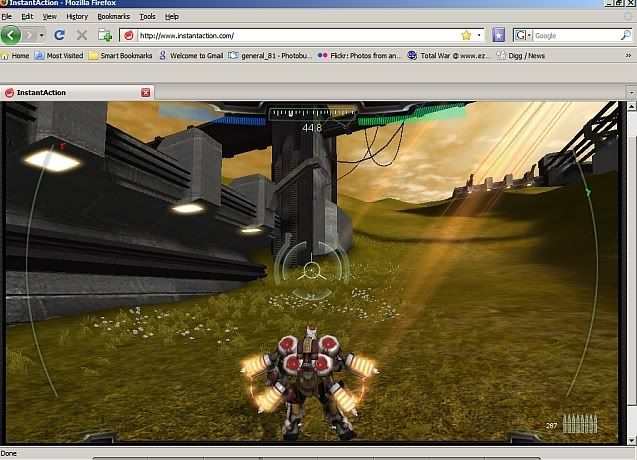This screenshot has height=460, width=637.
Task: Open the Most Visited bookmarks folder
Action: click(x=60, y=56)
